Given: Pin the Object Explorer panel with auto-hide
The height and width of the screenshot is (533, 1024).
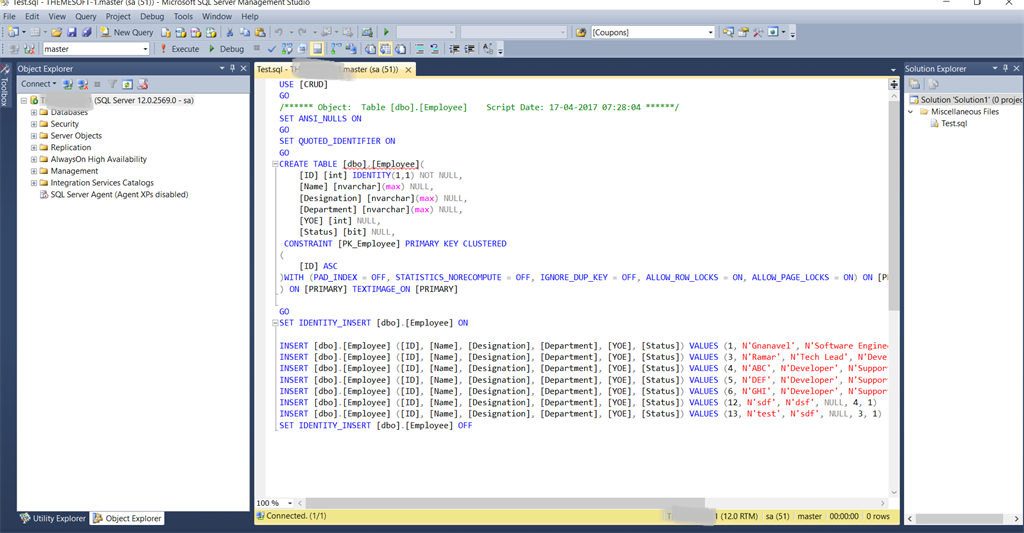Looking at the screenshot, I should pyautogui.click(x=232, y=68).
